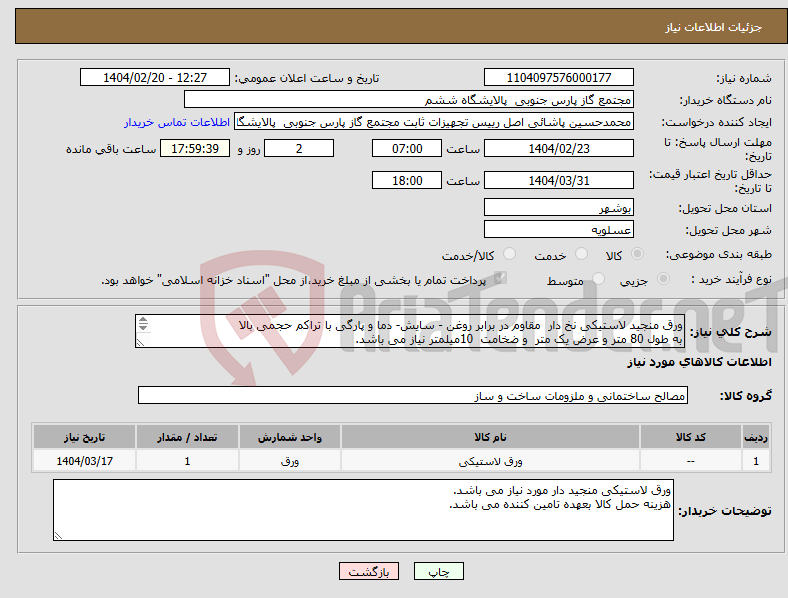Image resolution: width=788 pixels, height=598 pixels.
Task: Click the description area resize handle
Action: (141, 343)
